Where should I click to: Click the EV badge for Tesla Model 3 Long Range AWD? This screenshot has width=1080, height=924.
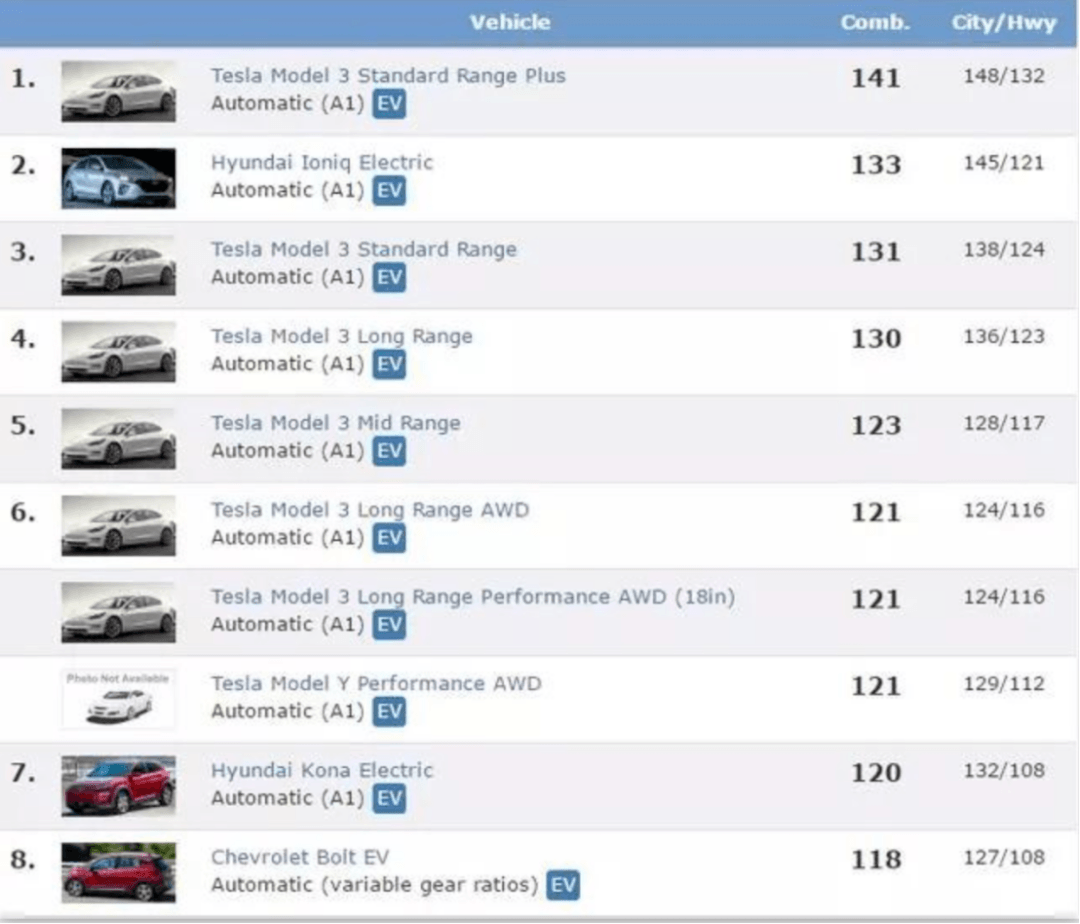pyautogui.click(x=389, y=538)
